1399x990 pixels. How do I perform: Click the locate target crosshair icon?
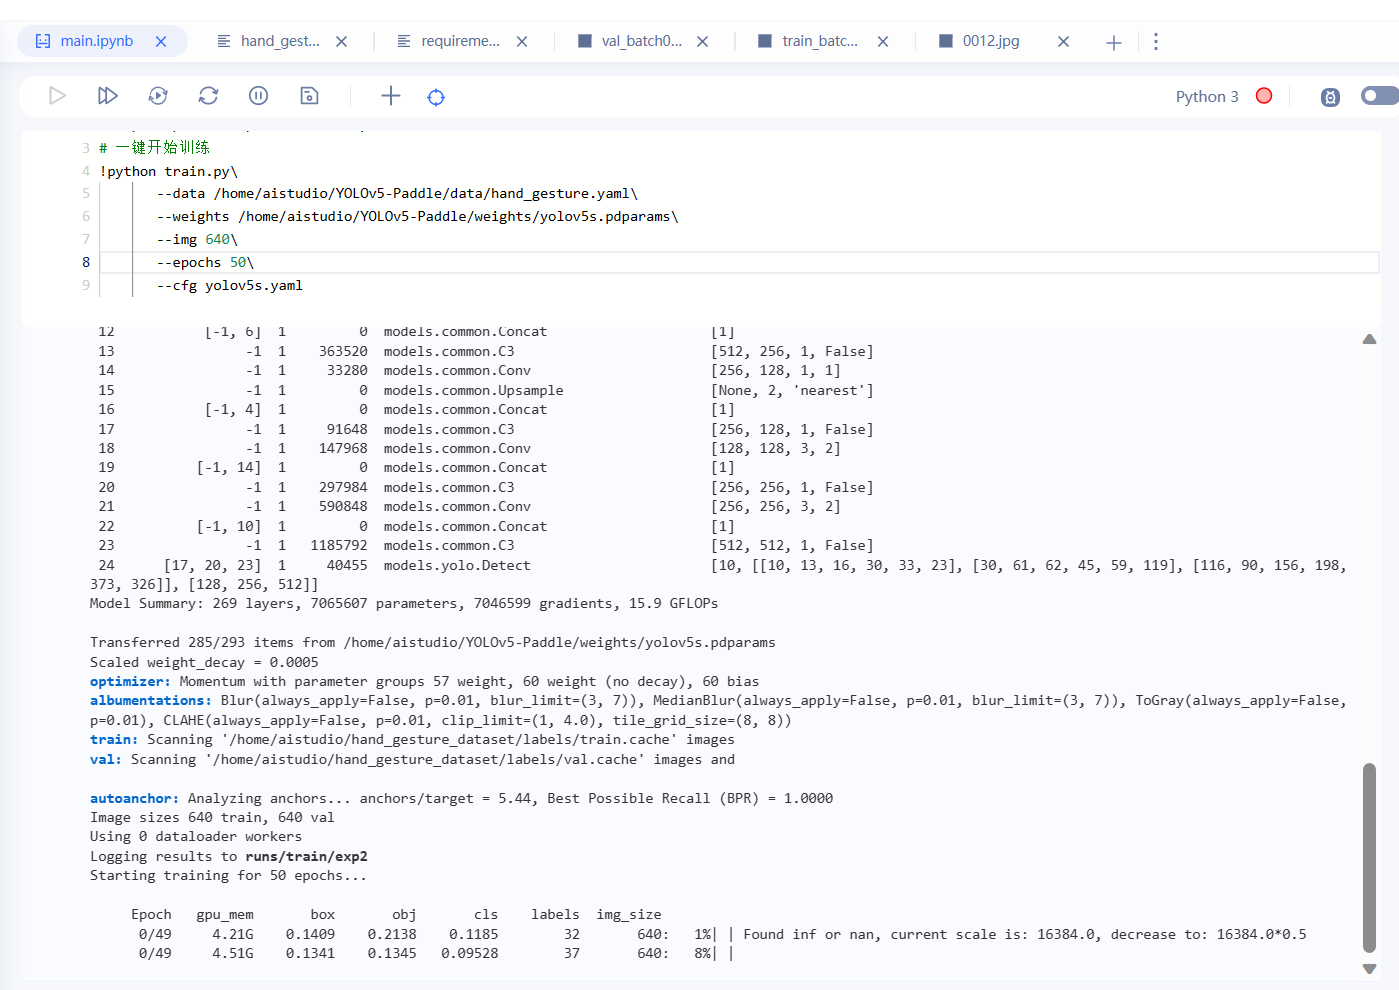point(436,97)
